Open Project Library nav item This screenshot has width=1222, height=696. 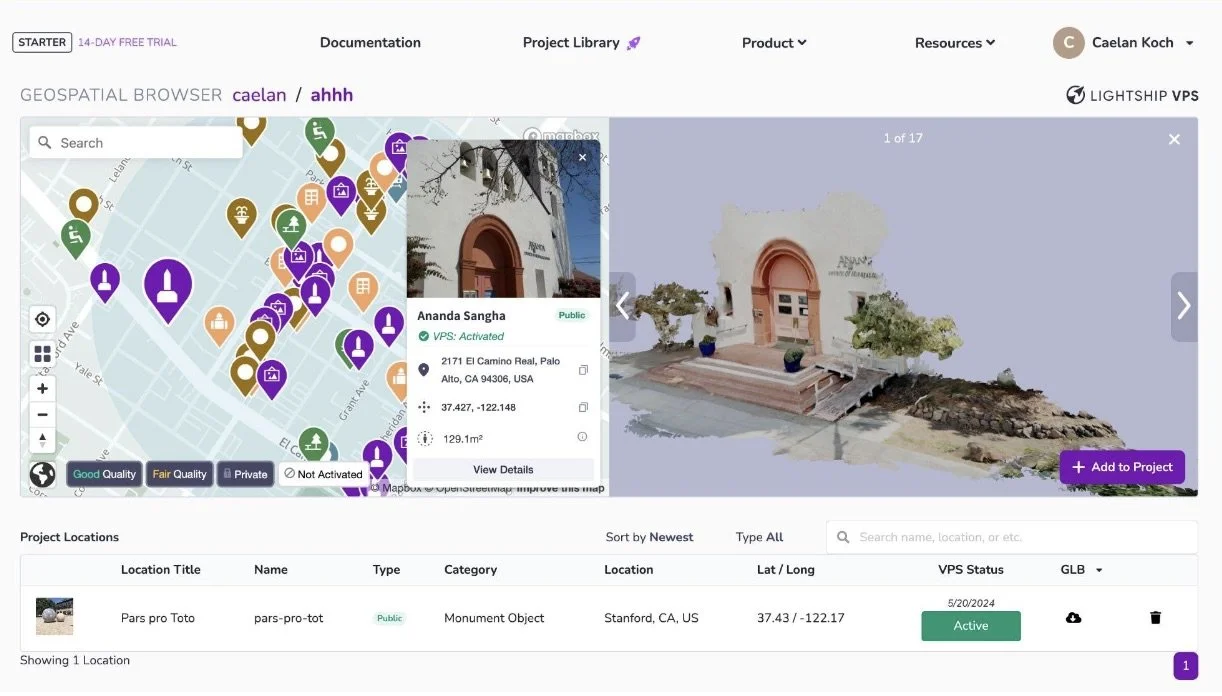(571, 43)
